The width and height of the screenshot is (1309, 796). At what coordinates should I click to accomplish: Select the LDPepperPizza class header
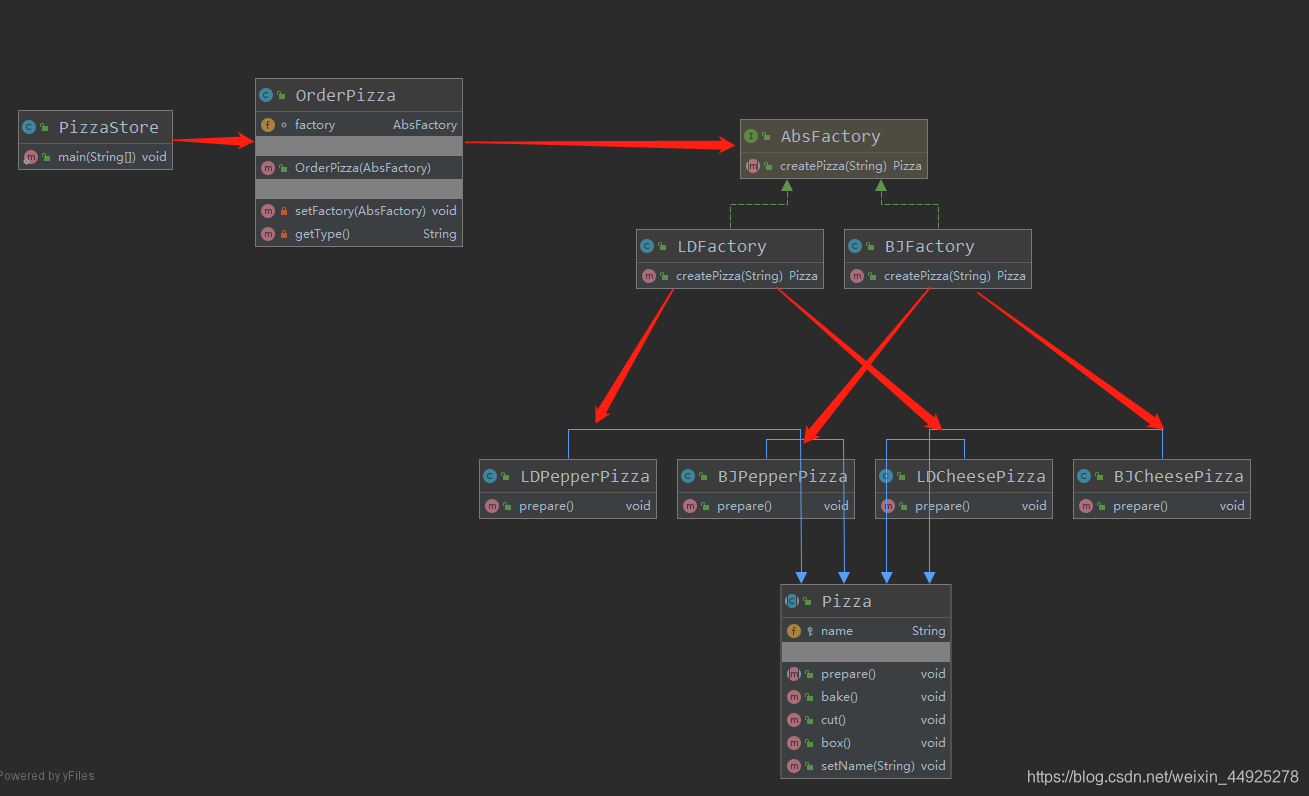coord(568,476)
